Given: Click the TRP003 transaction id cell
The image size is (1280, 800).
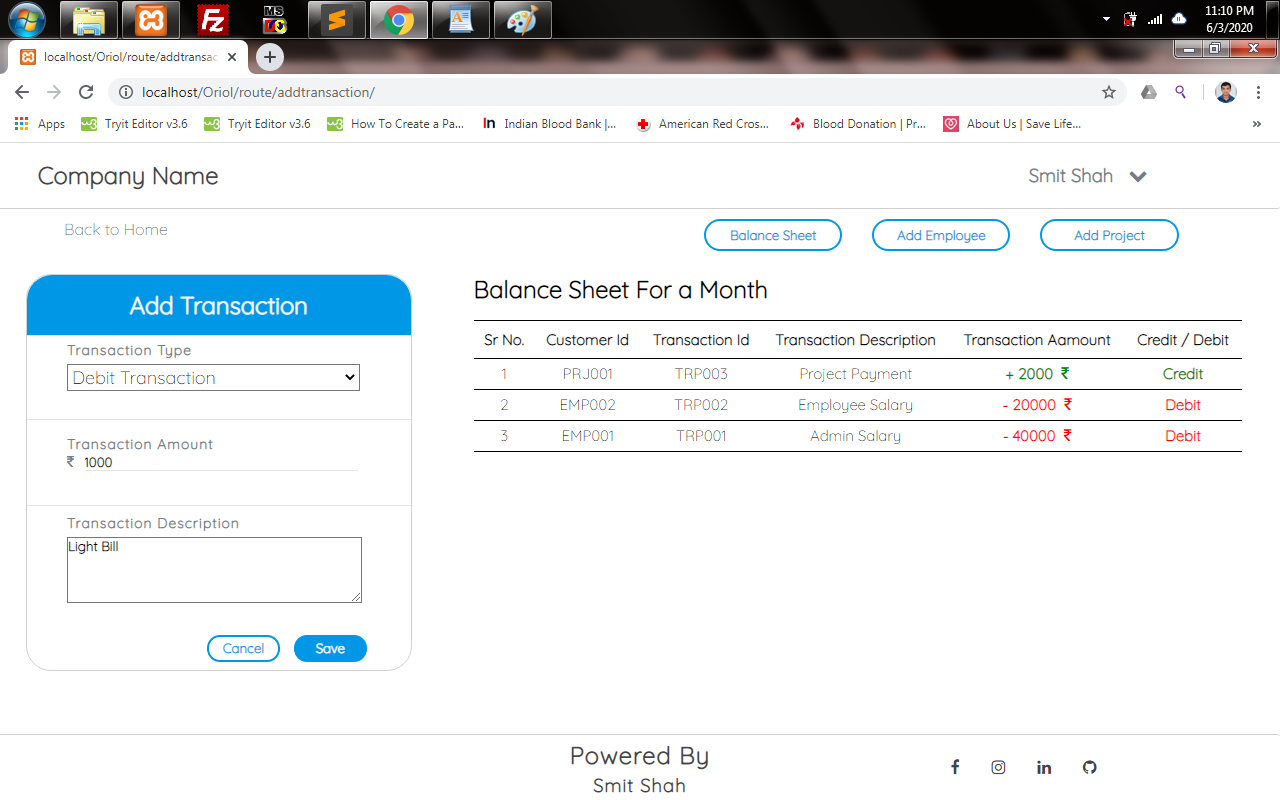Looking at the screenshot, I should tap(701, 374).
